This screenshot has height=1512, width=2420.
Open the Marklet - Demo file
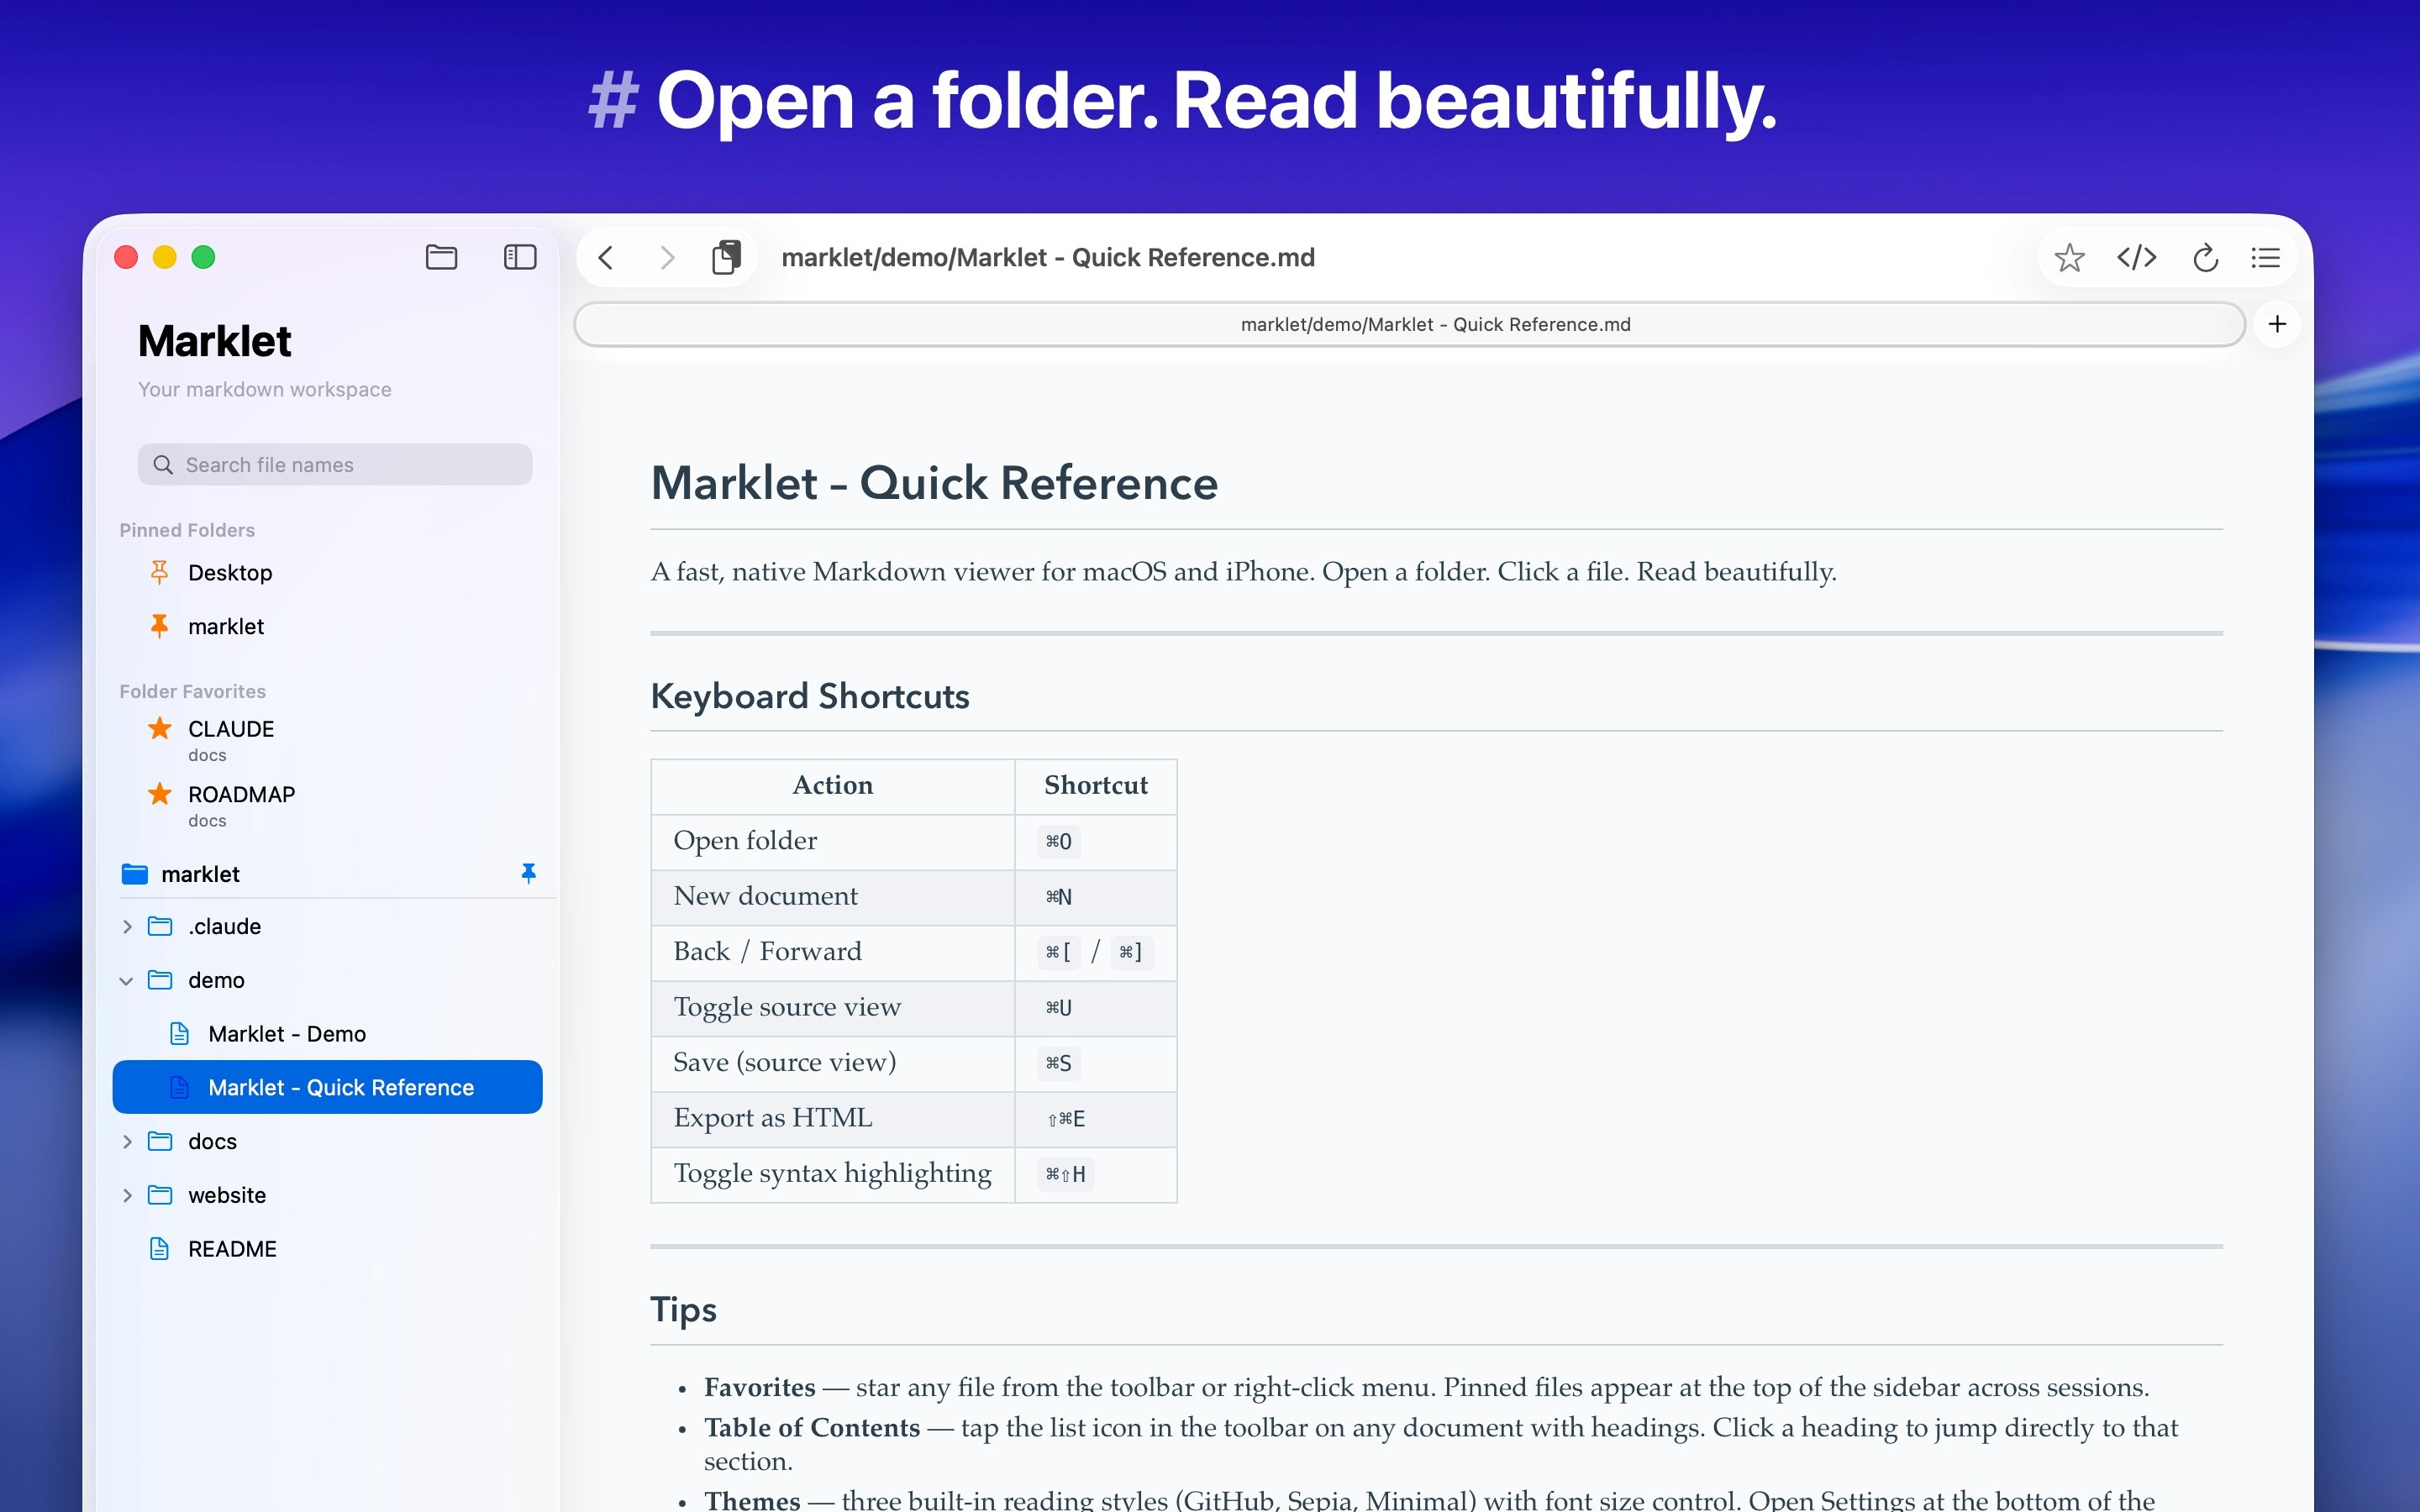coord(287,1034)
